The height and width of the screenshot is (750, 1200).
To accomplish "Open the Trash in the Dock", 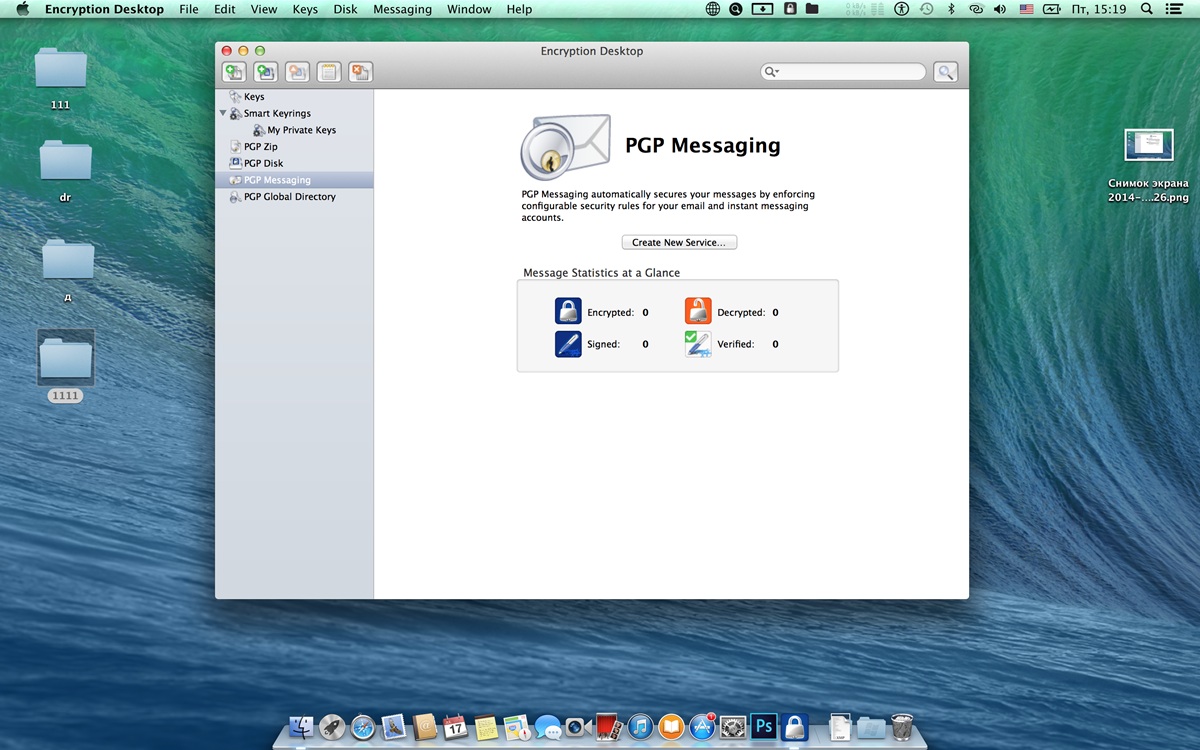I will point(901,727).
